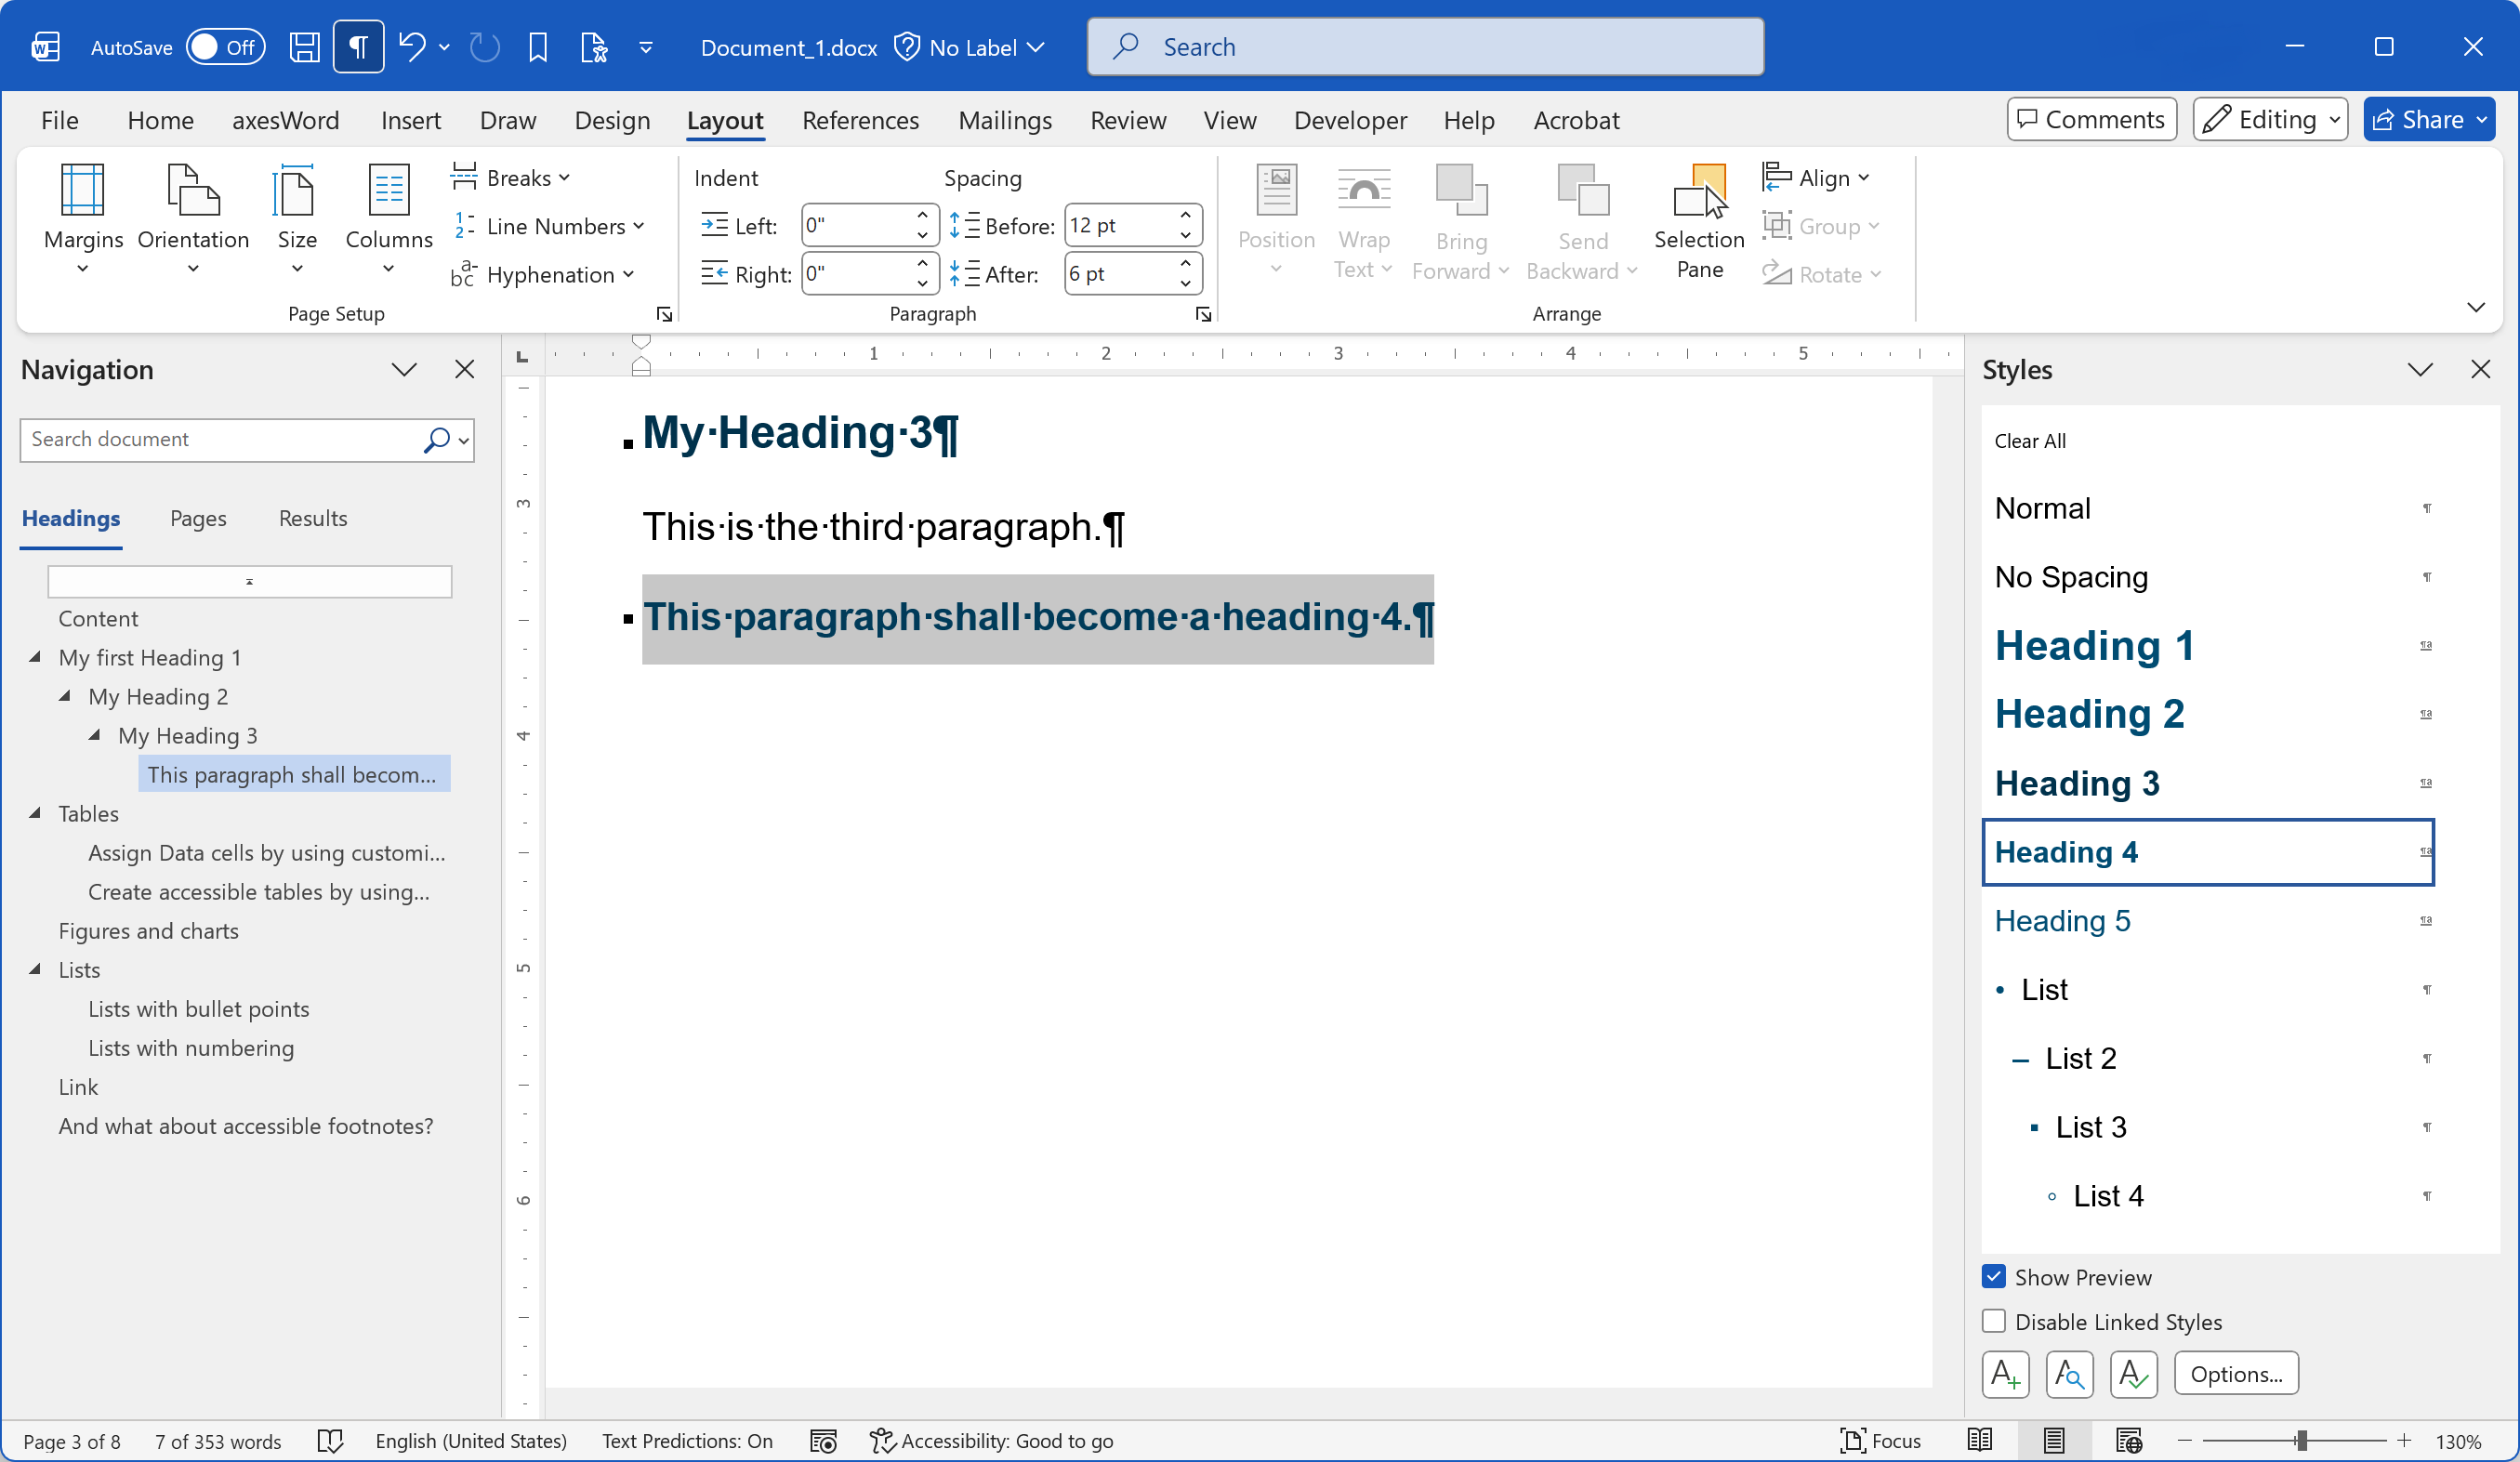Open the References tab

(860, 120)
